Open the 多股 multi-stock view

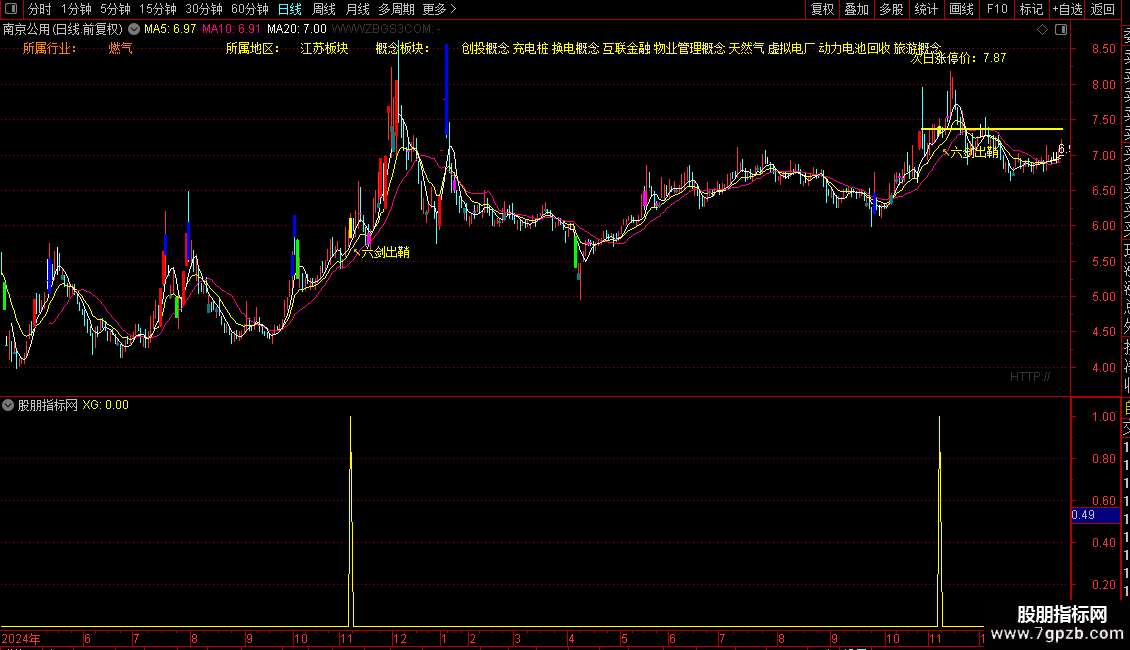coord(891,9)
